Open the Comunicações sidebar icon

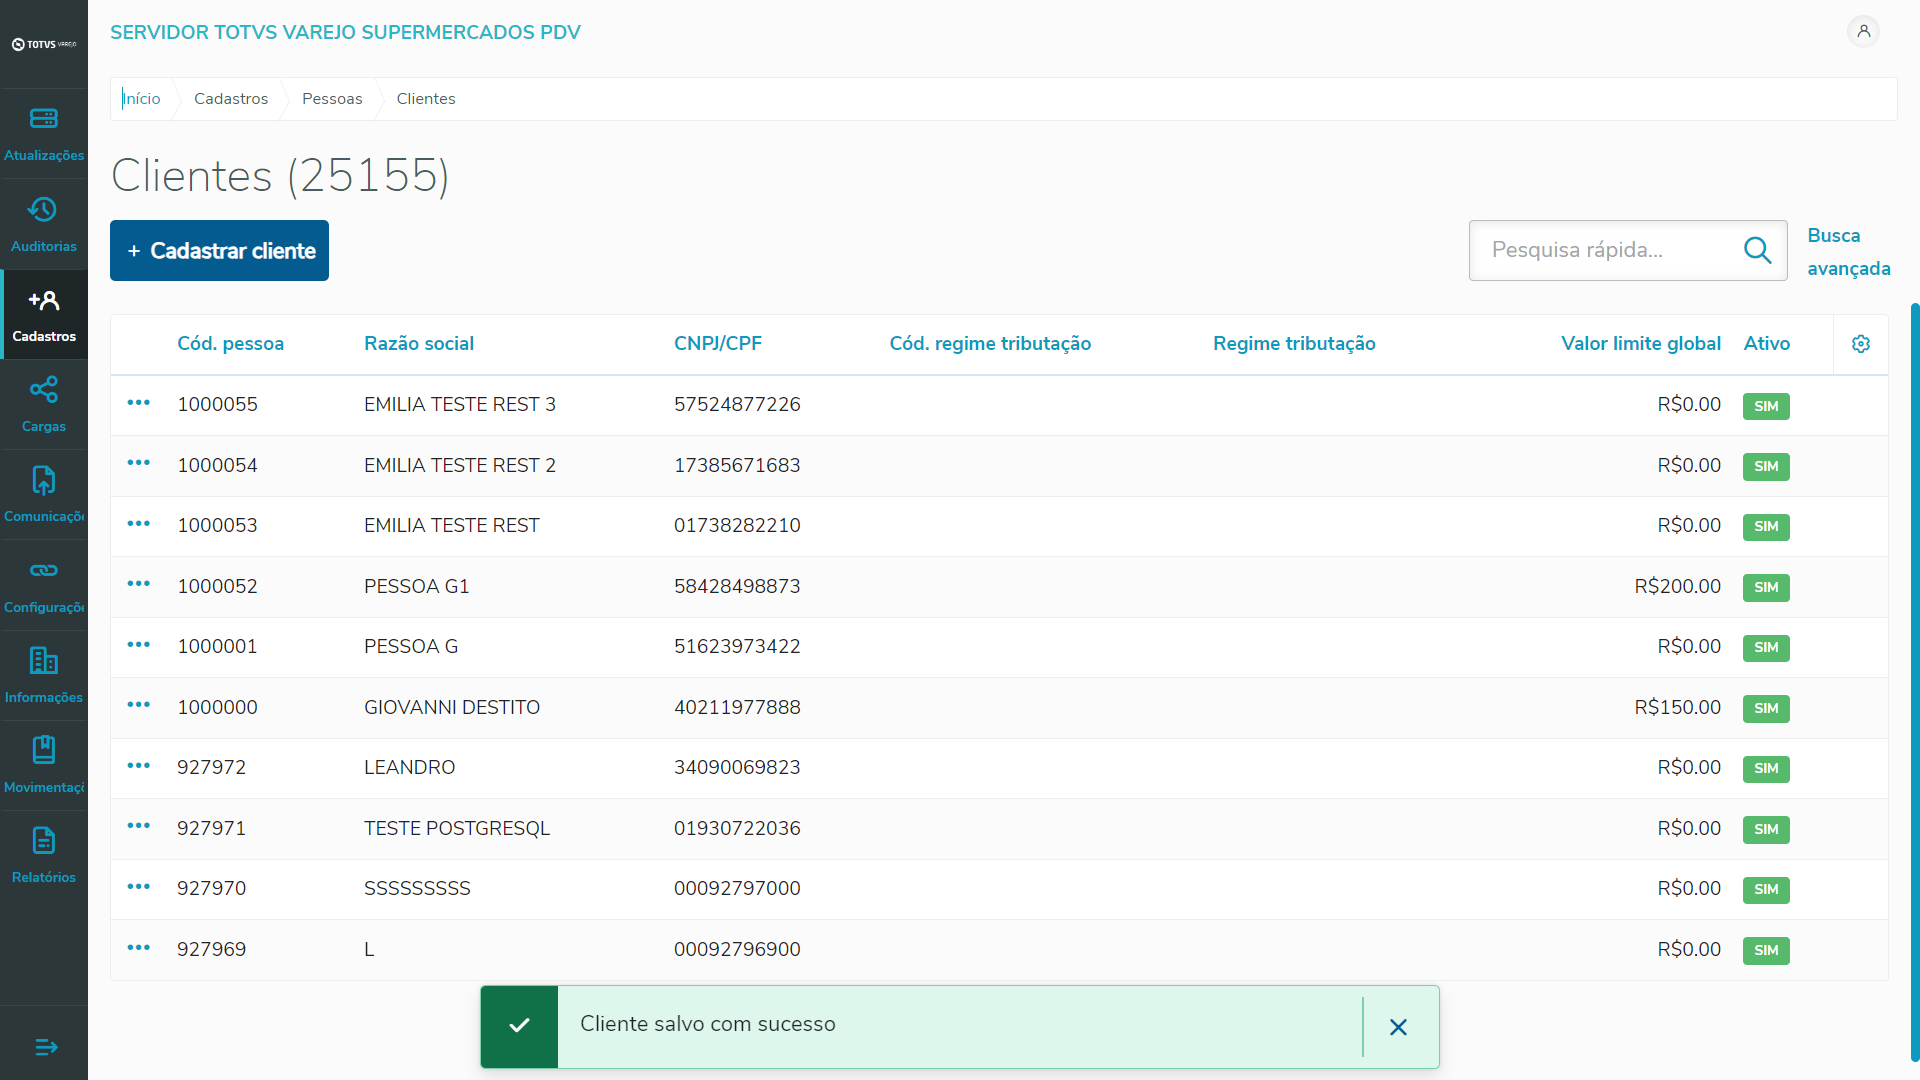43,481
